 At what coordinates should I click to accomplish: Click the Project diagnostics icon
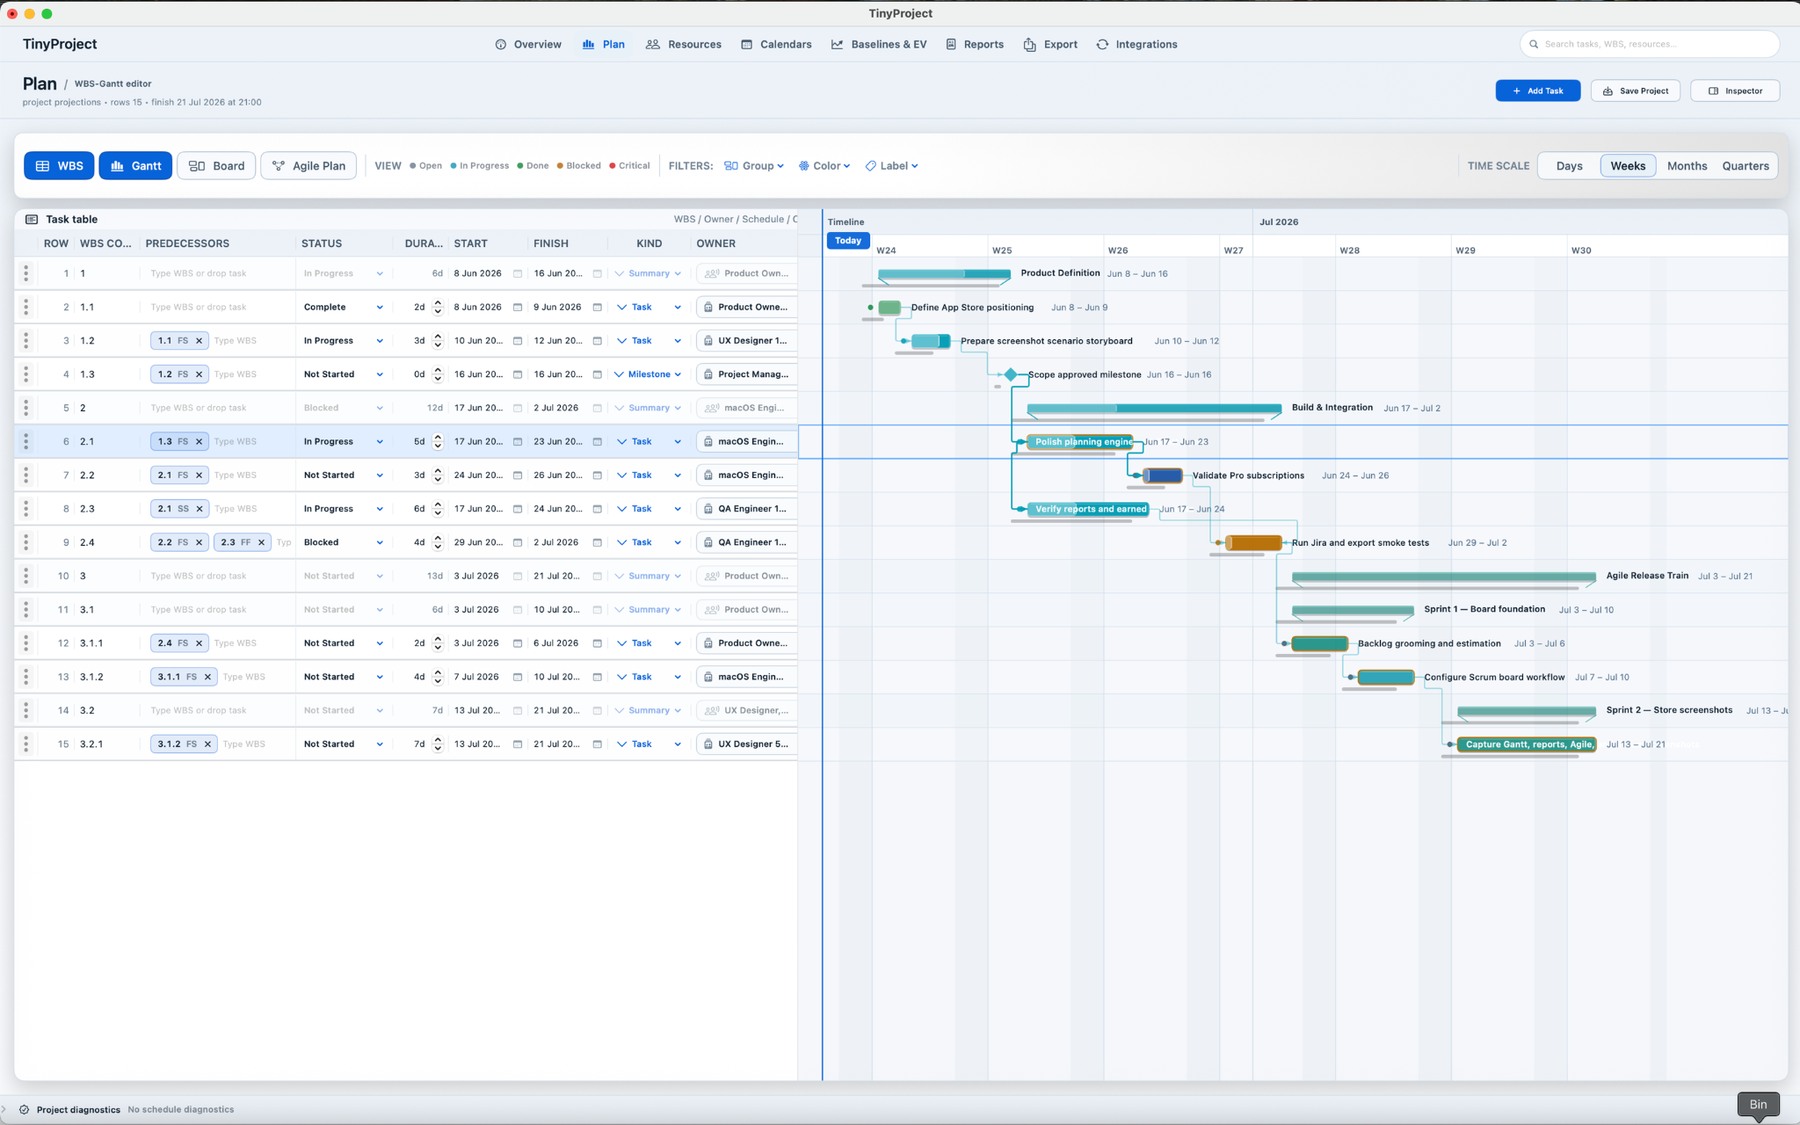(24, 1109)
